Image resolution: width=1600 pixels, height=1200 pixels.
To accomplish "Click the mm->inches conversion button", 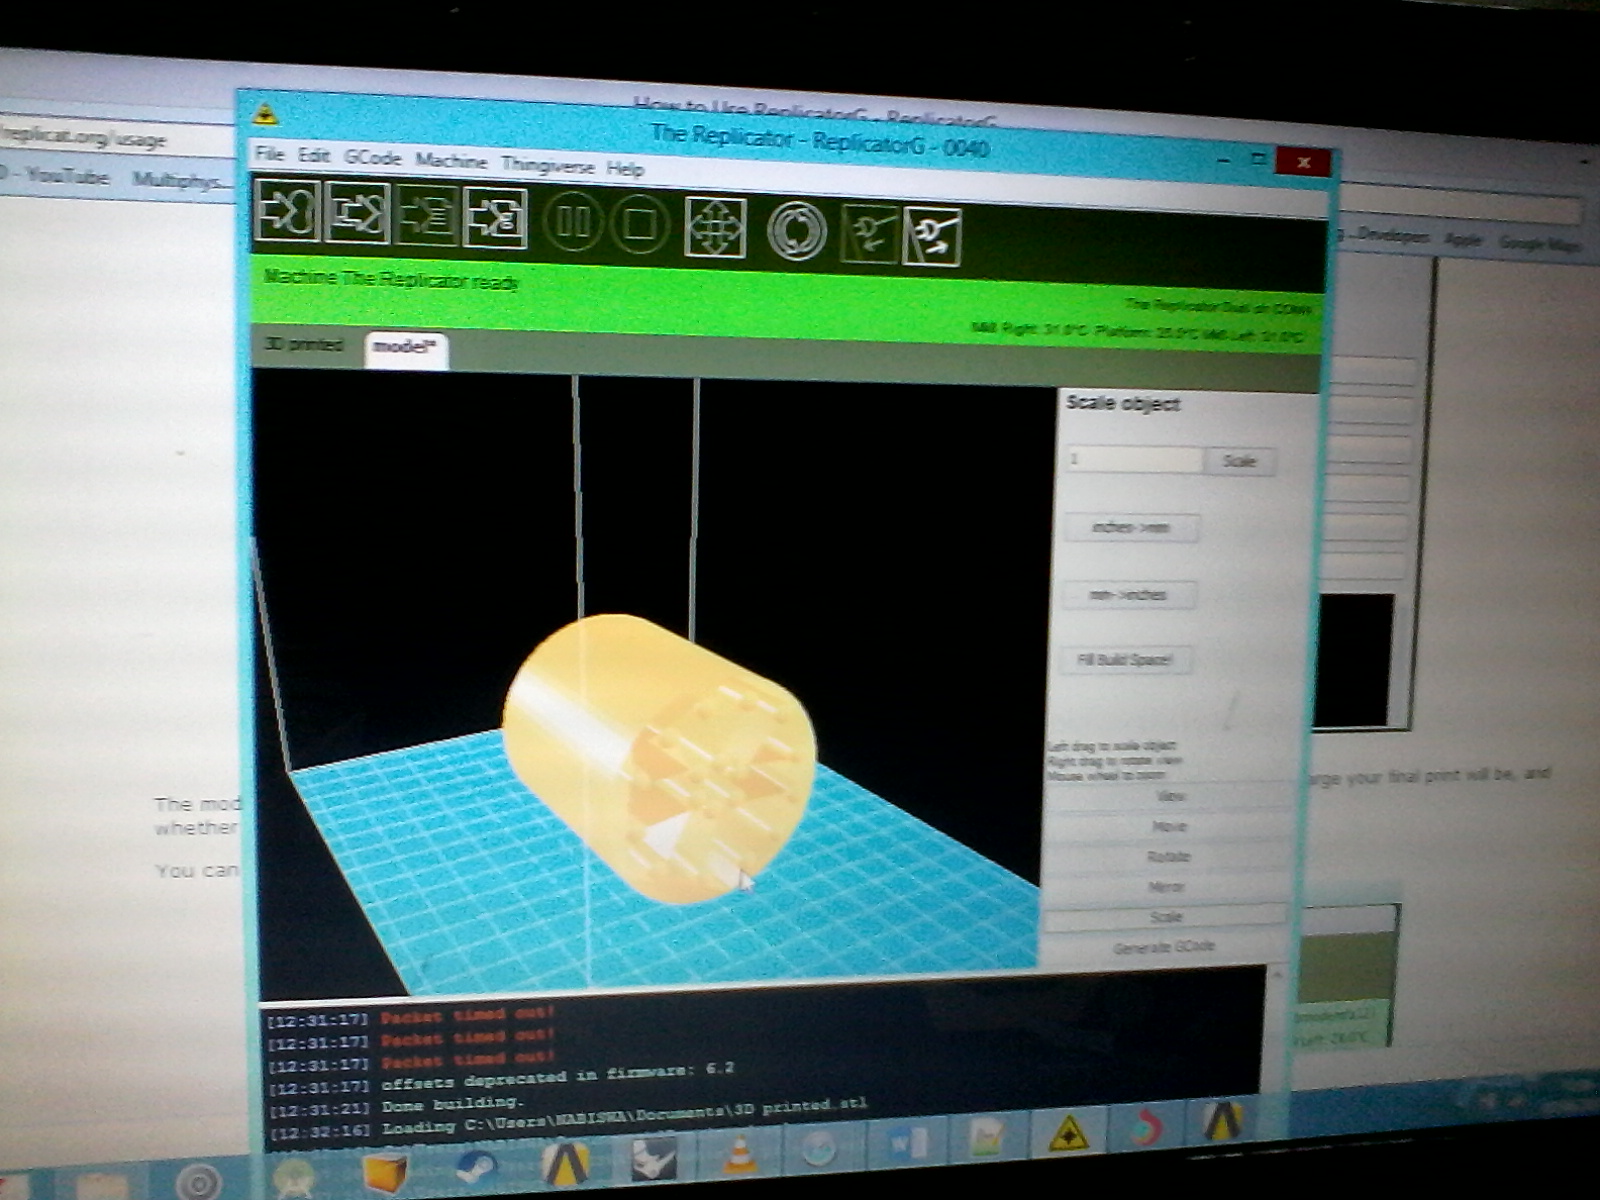I will (1128, 595).
